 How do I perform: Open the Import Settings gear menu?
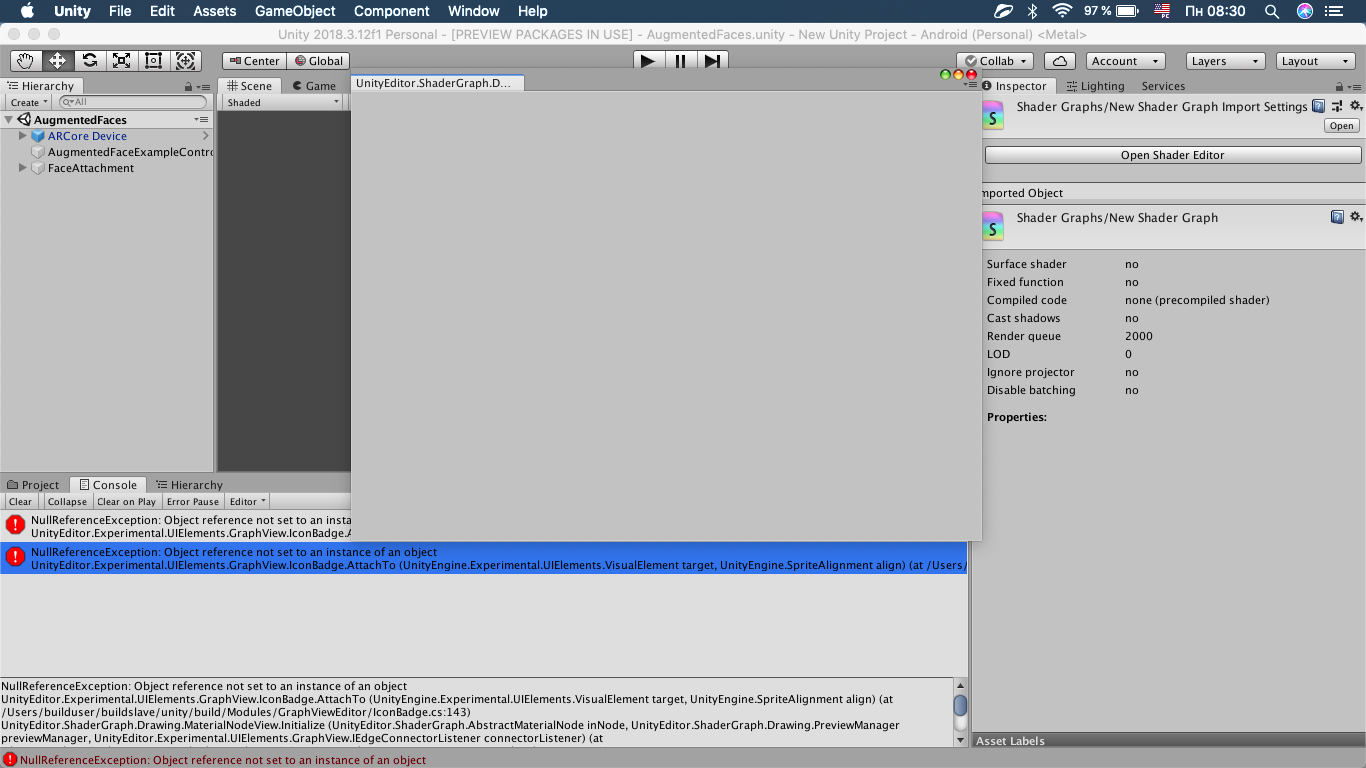[x=1356, y=106]
